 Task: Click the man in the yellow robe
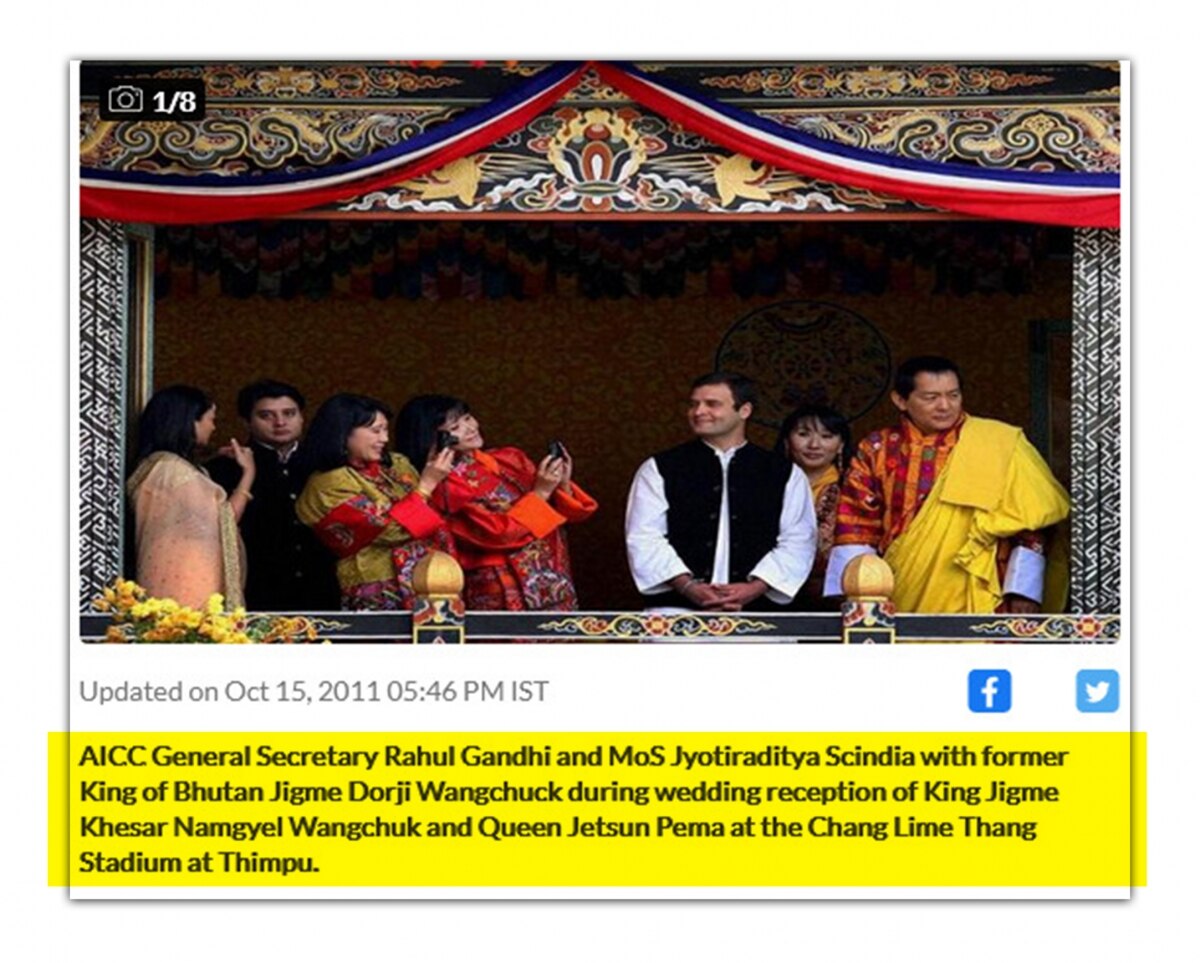(944, 490)
